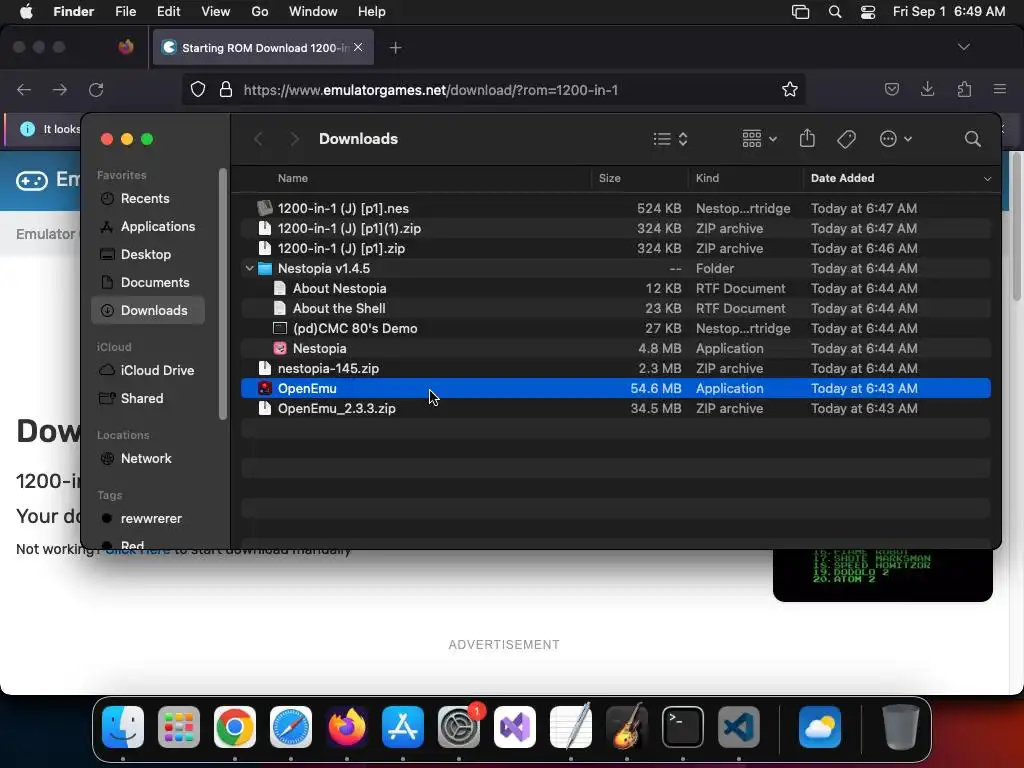This screenshot has height=768, width=1024.
Task: Open Firefox list all tabs chevron
Action: 963,47
